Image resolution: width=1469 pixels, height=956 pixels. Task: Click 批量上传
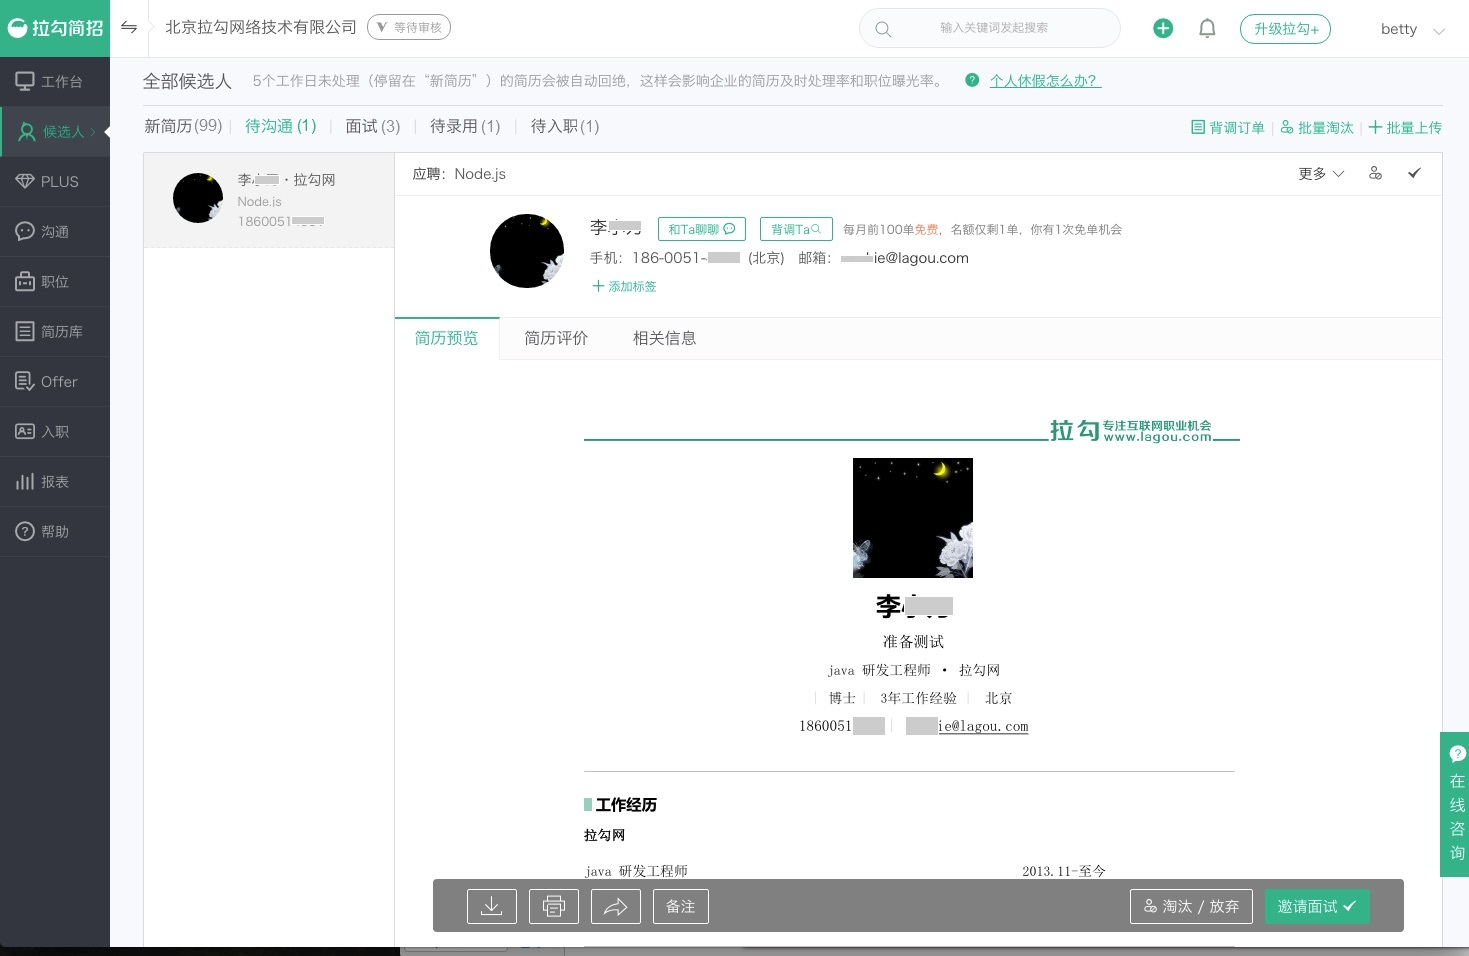pos(1405,128)
